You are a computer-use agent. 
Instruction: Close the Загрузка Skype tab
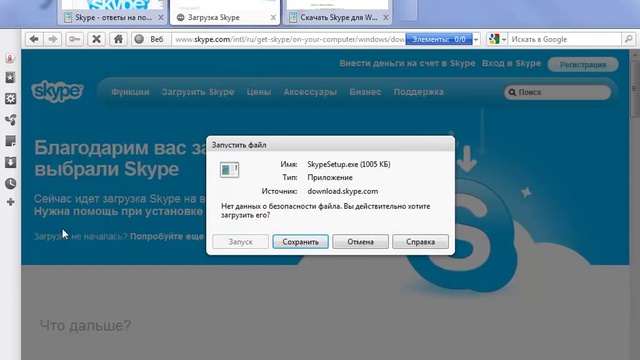(x=273, y=18)
